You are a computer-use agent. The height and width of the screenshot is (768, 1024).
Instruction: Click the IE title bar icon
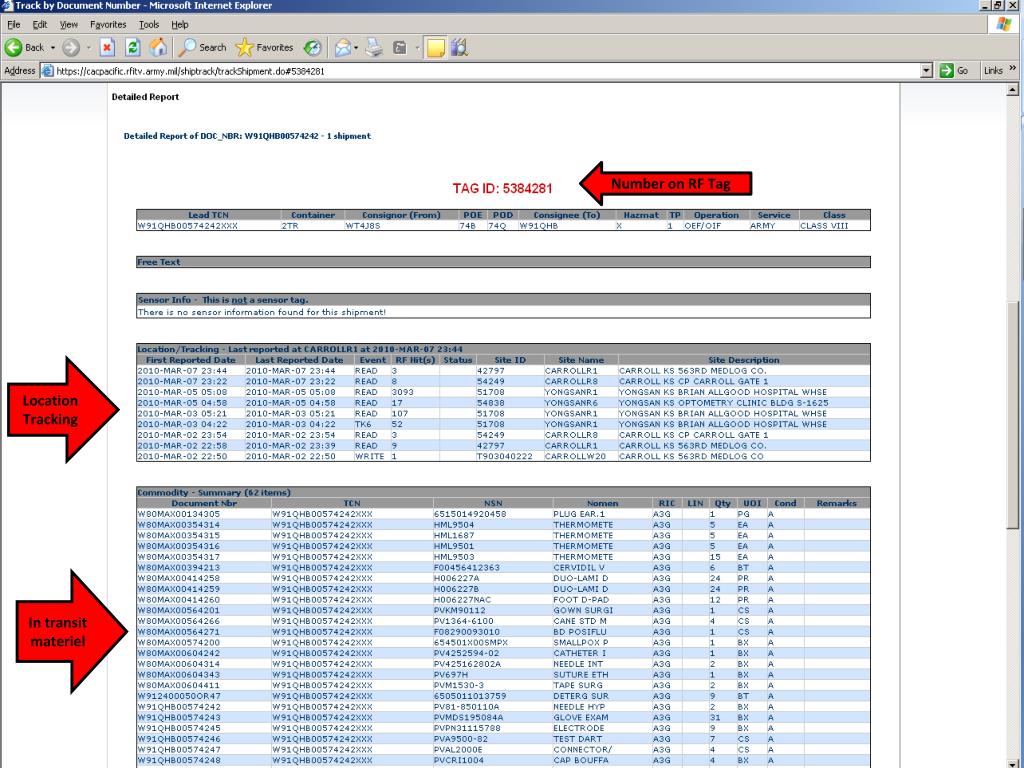(7, 5)
